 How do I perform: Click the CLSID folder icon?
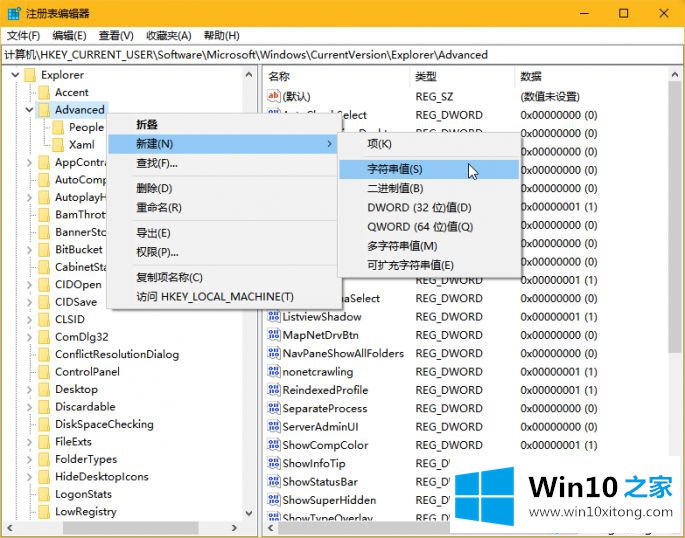point(44,320)
